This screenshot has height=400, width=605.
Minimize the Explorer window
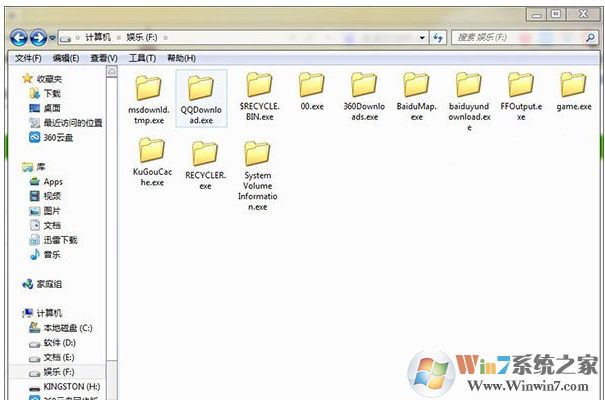click(x=536, y=15)
